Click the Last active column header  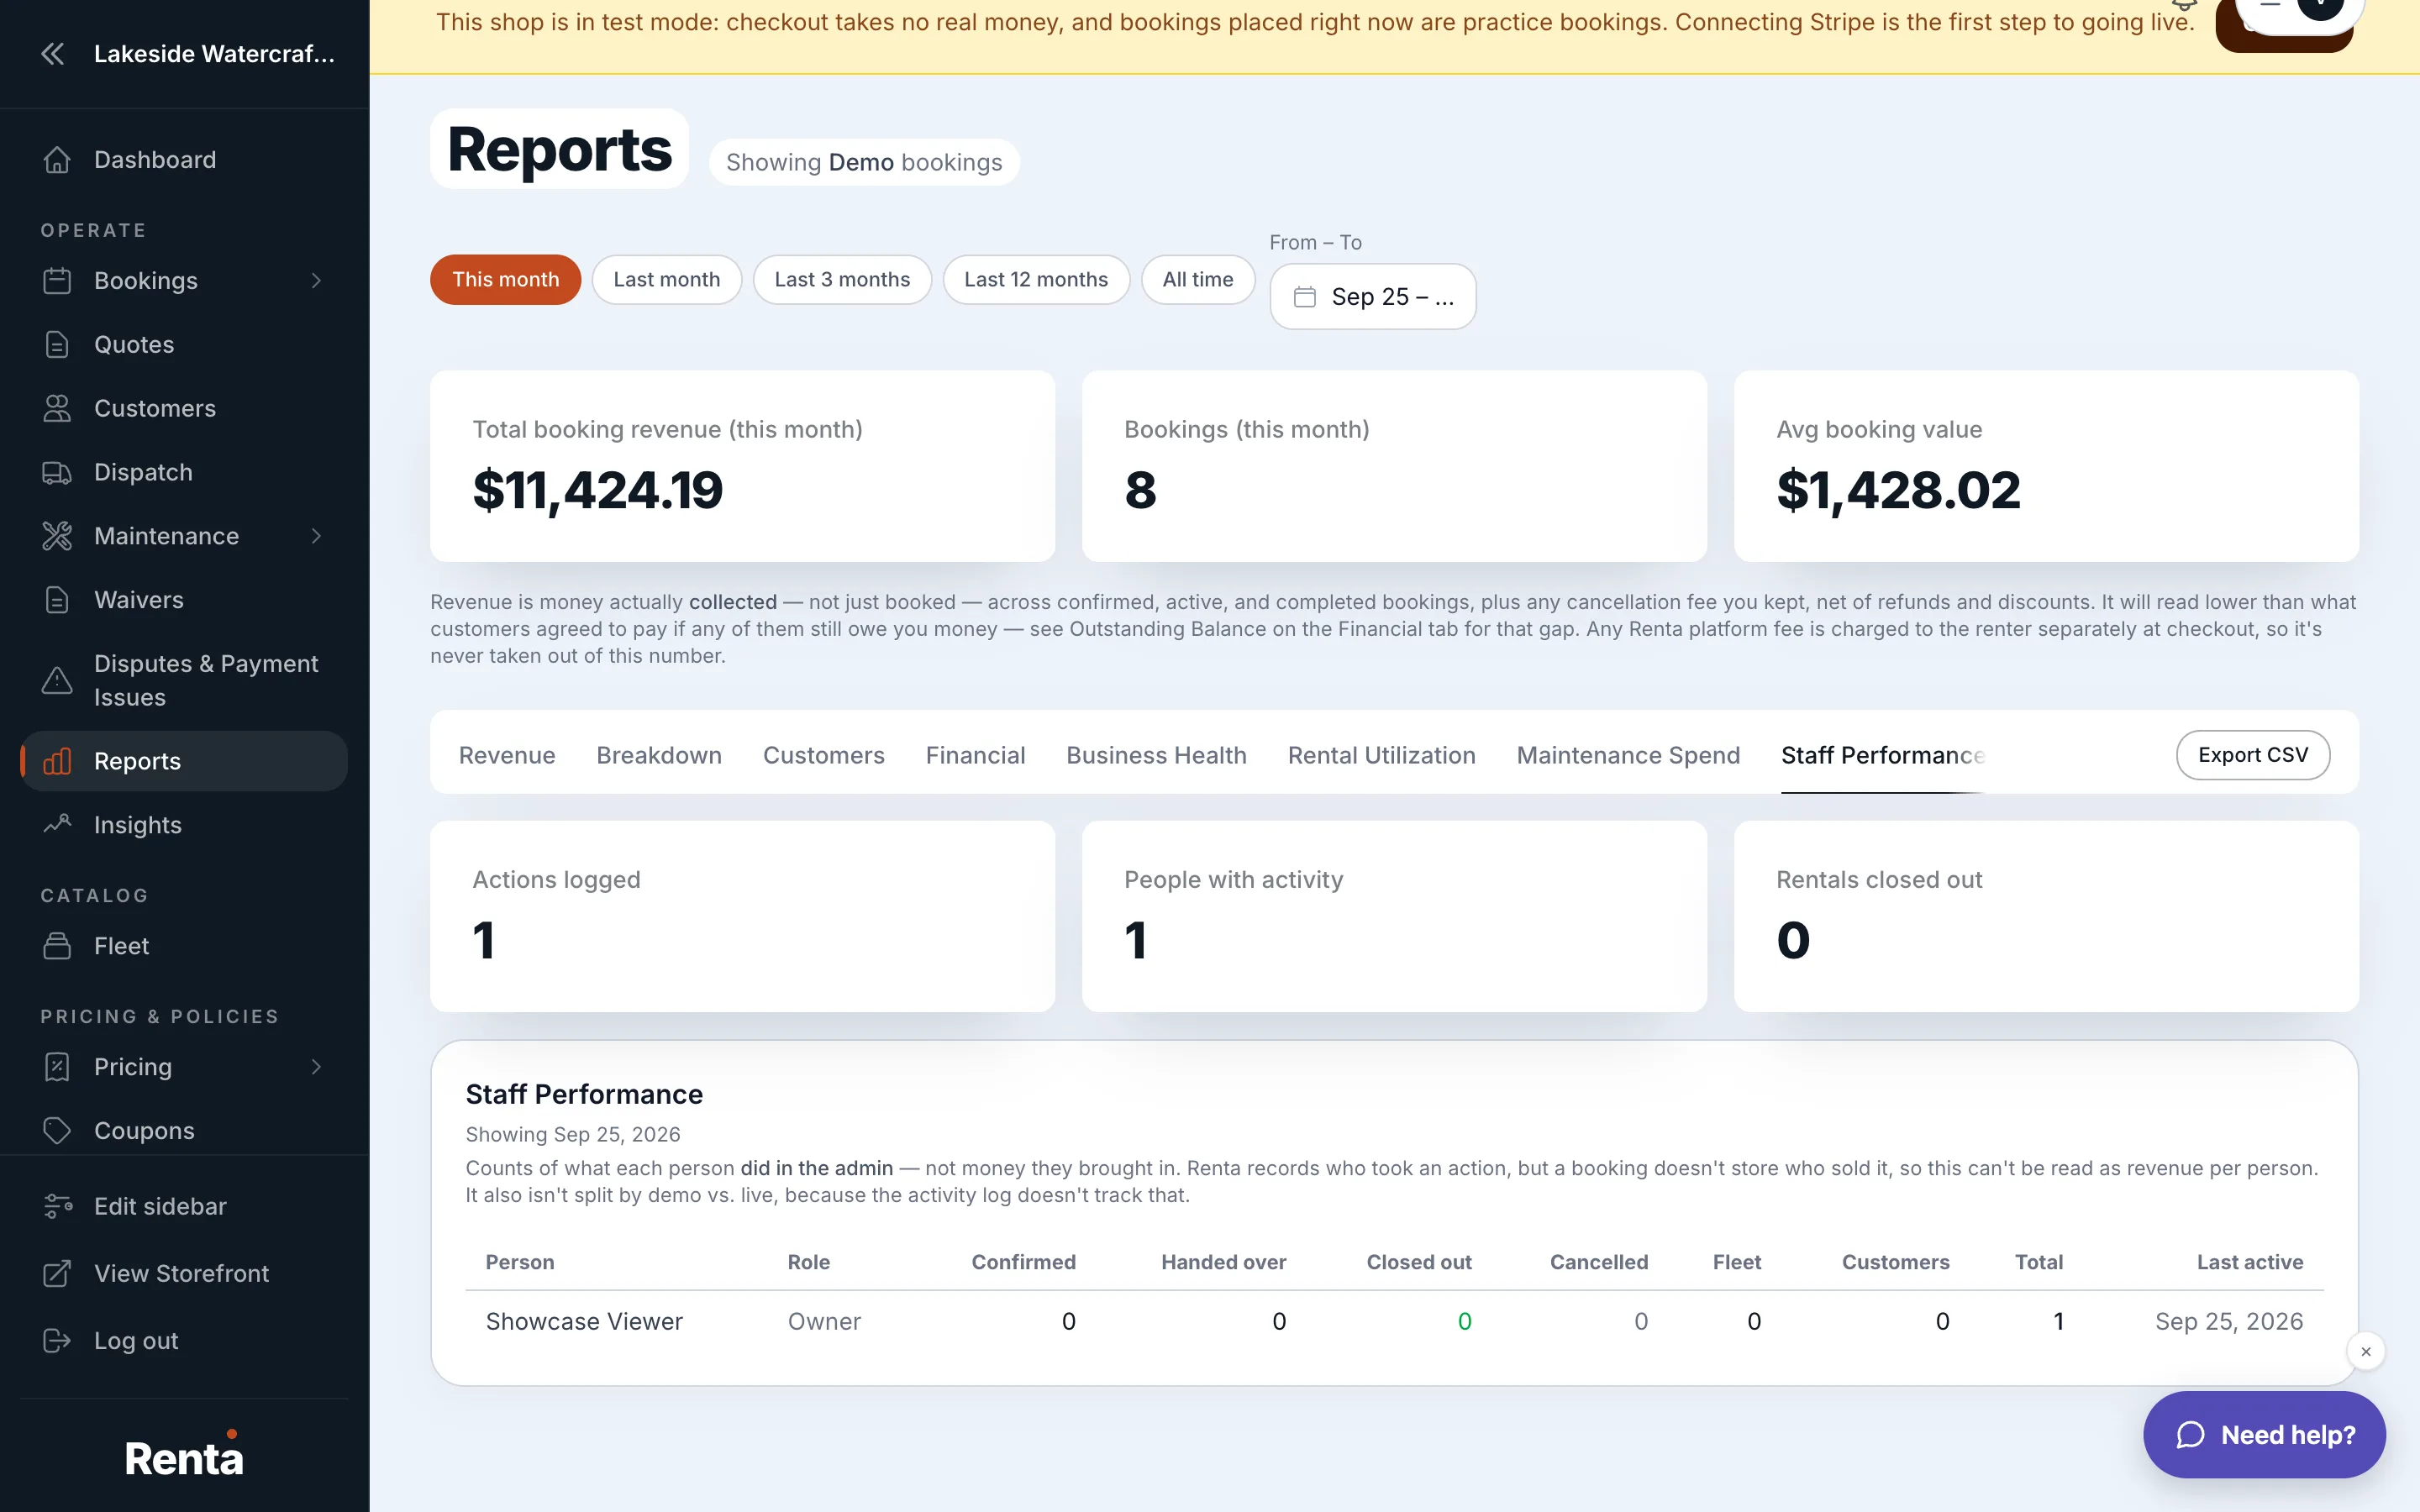[2249, 1262]
